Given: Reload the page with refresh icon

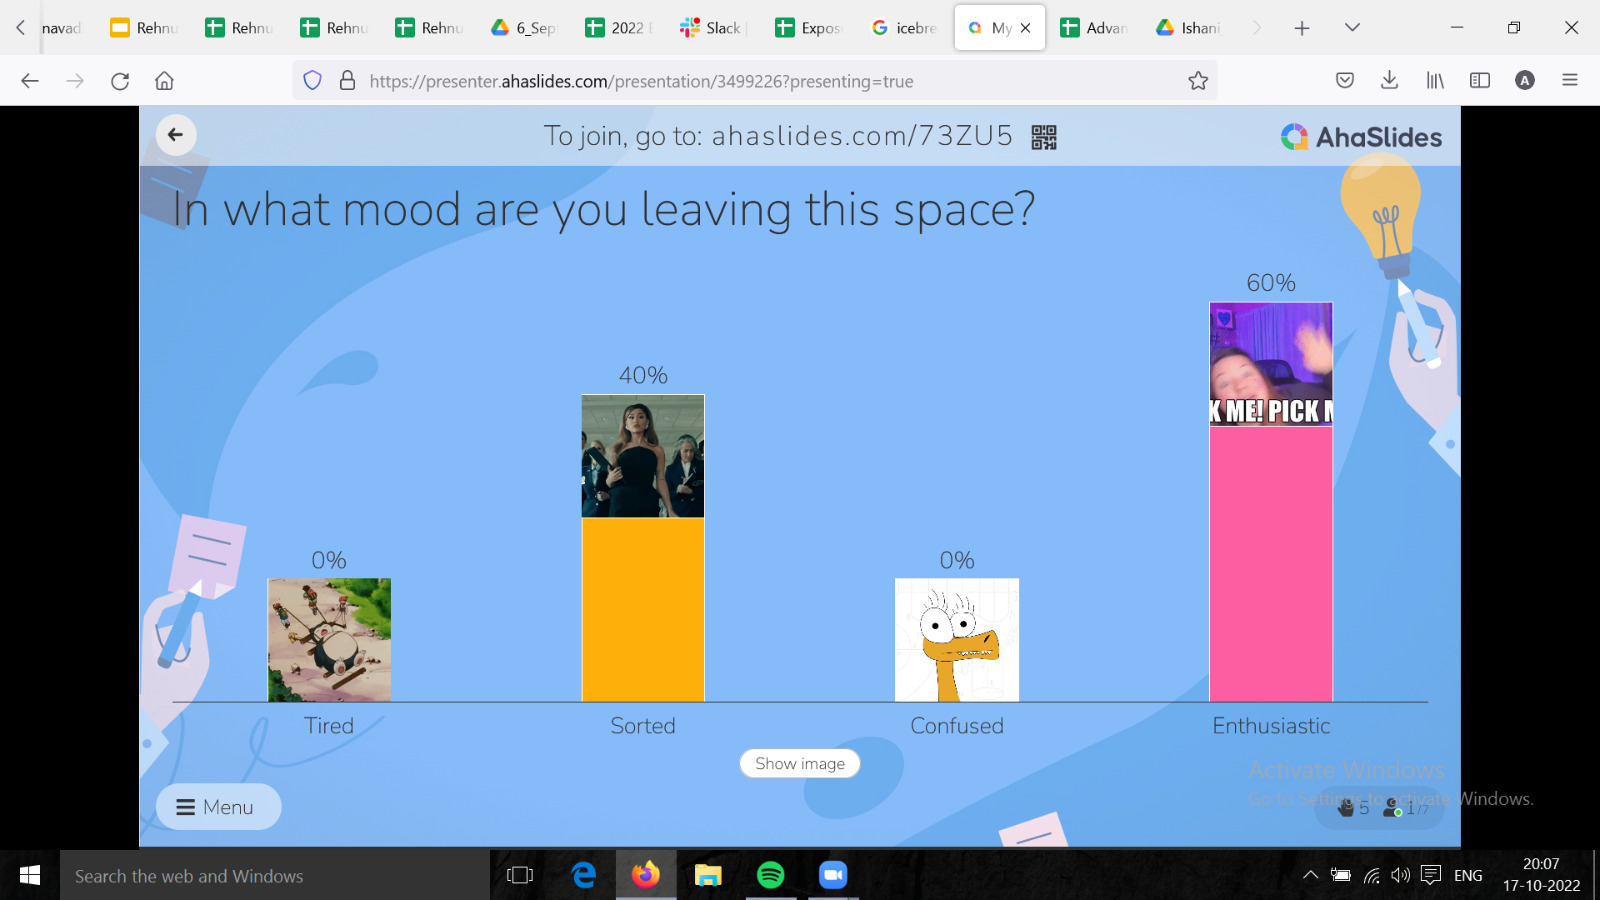Looking at the screenshot, I should coord(120,81).
